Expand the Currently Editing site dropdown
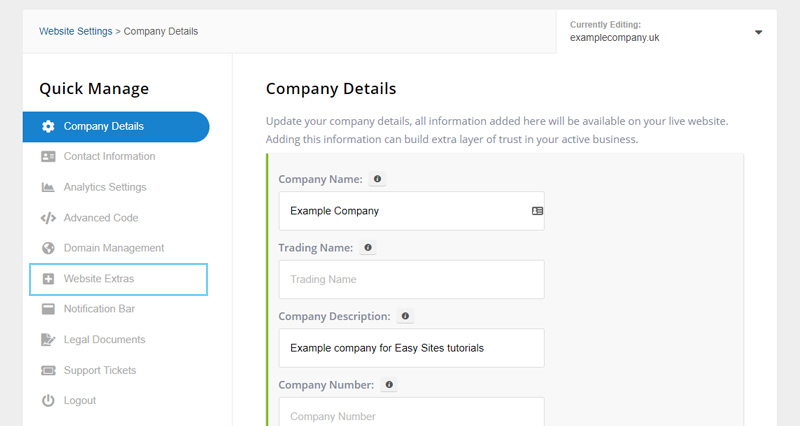 [758, 32]
